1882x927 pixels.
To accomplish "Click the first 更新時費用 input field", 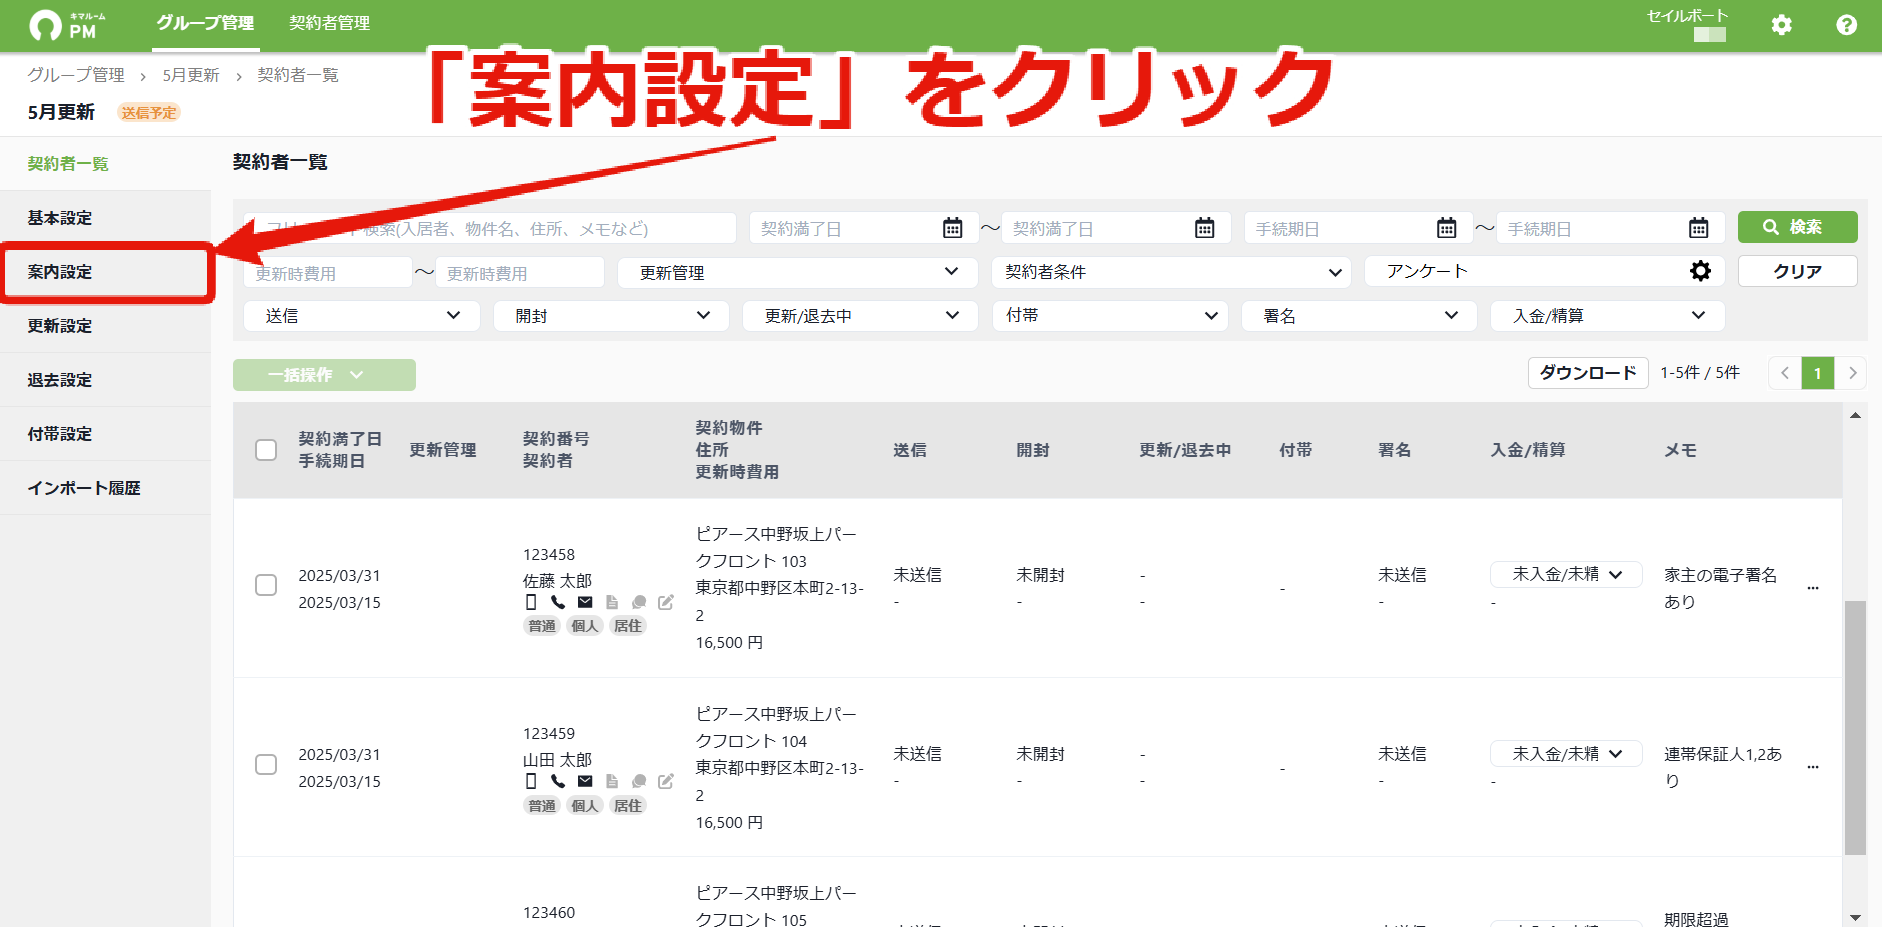I will [x=328, y=273].
